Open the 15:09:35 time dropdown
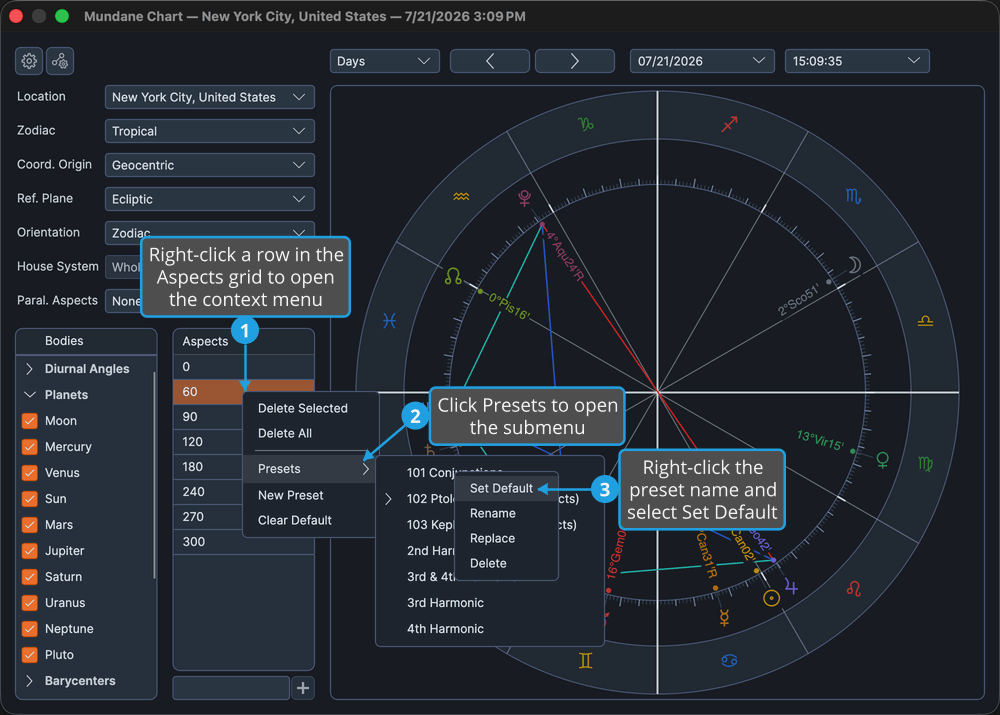The height and width of the screenshot is (715, 1000). tap(857, 61)
